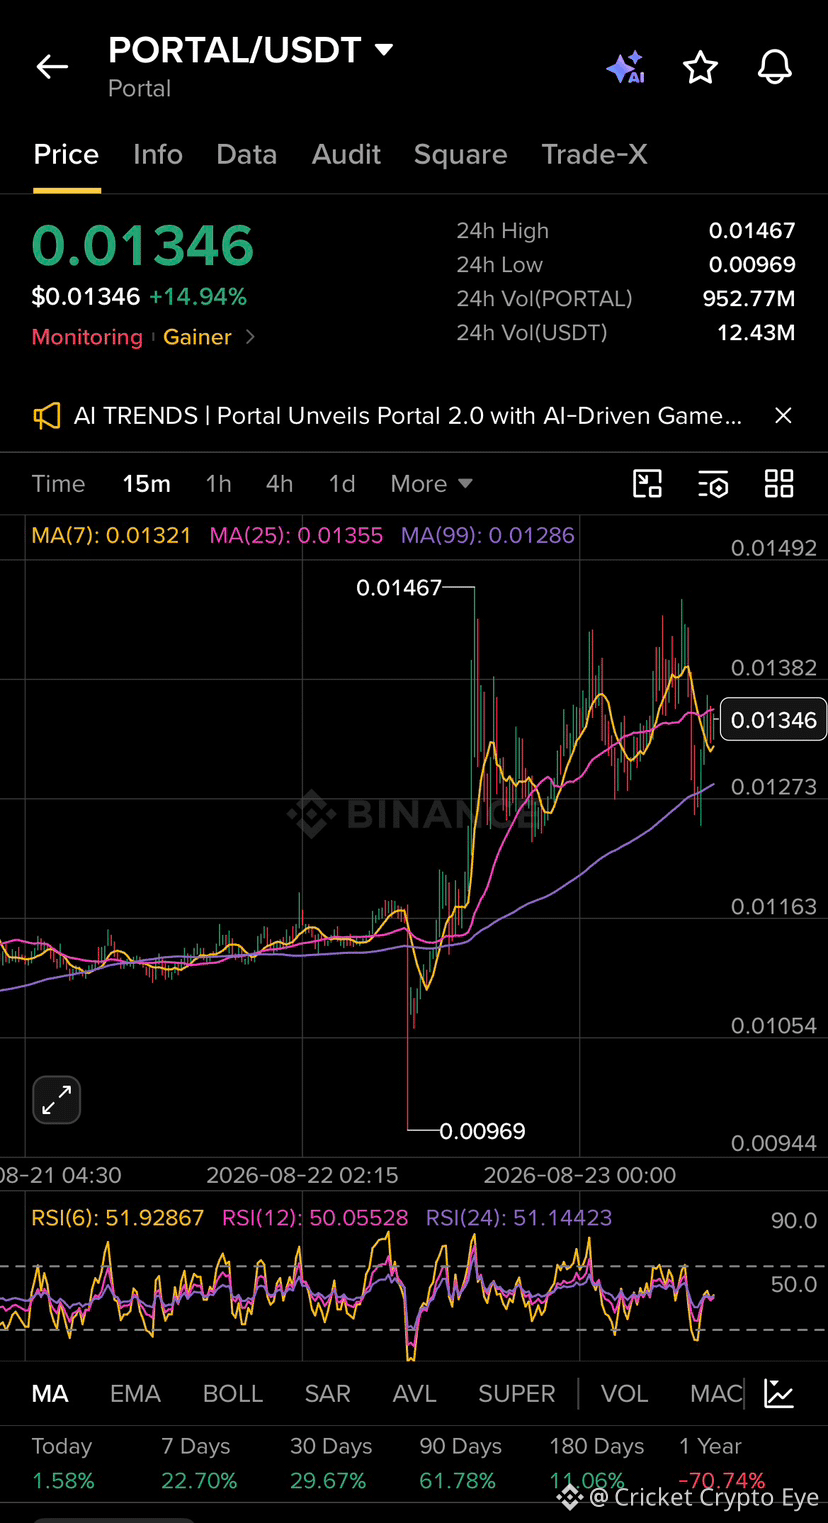The image size is (828, 1523).
Task: Tap the megaphone announcement icon
Action: [x=46, y=416]
